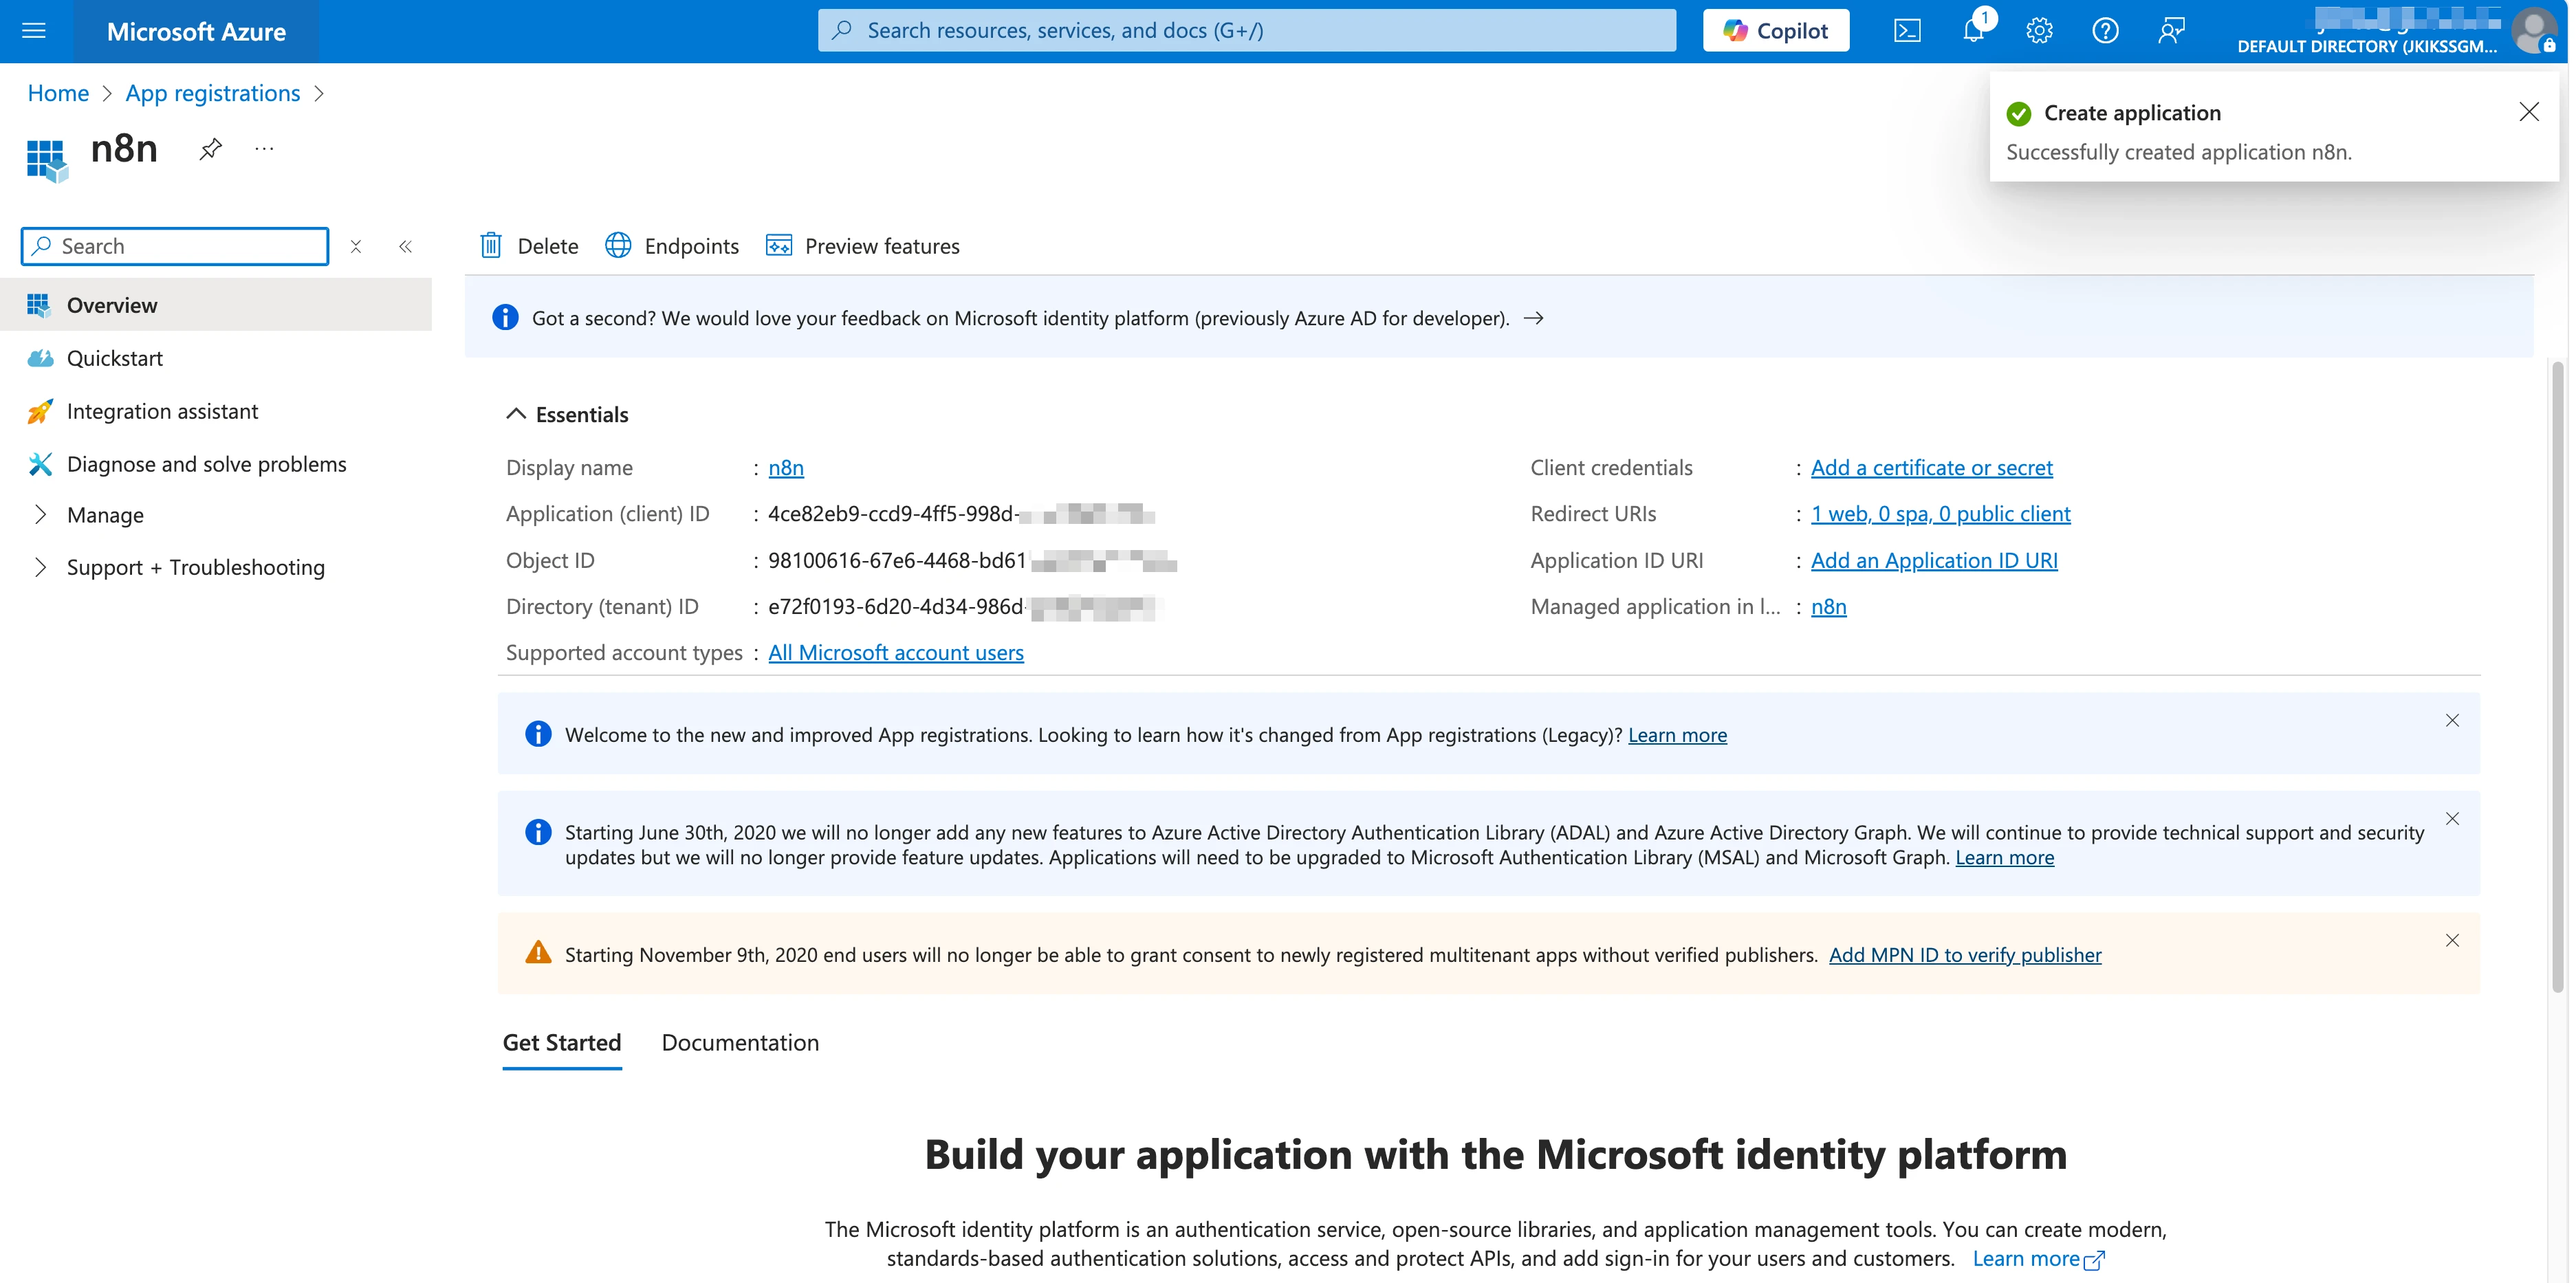Open the hamburger portal menu
This screenshot has height=1283, width=2576.
34,30
